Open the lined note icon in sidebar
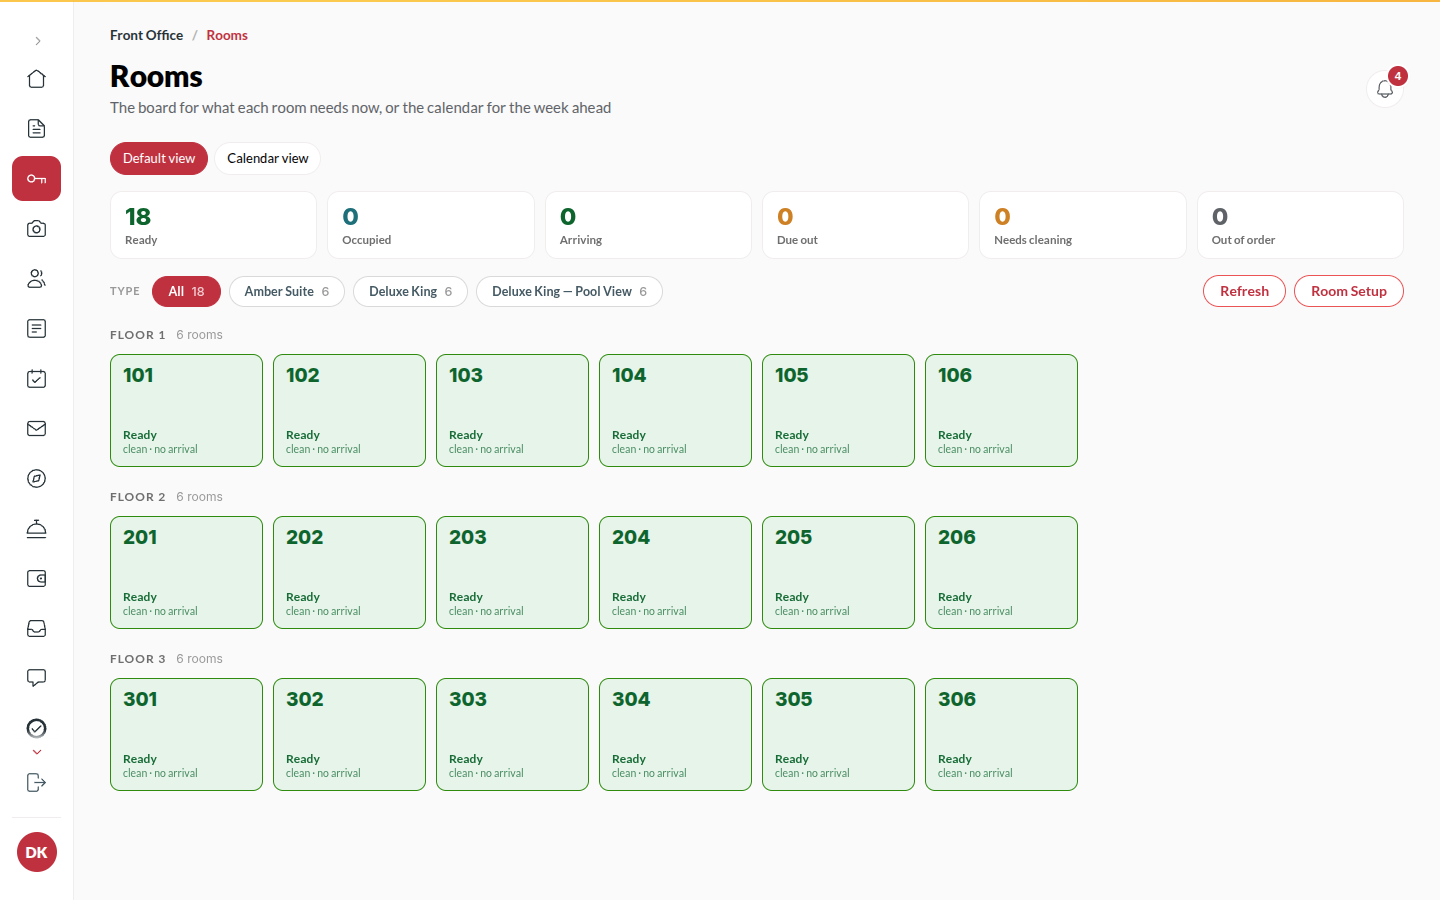1440x900 pixels. click(37, 329)
